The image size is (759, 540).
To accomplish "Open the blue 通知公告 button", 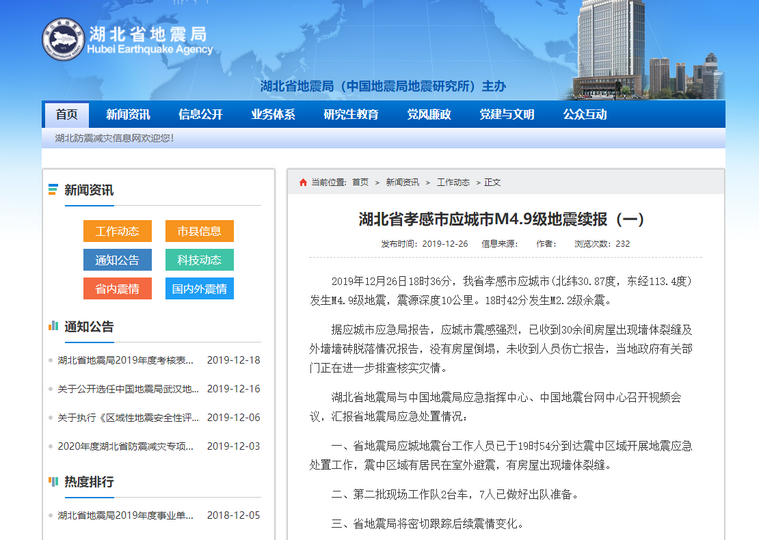I will coord(117,260).
